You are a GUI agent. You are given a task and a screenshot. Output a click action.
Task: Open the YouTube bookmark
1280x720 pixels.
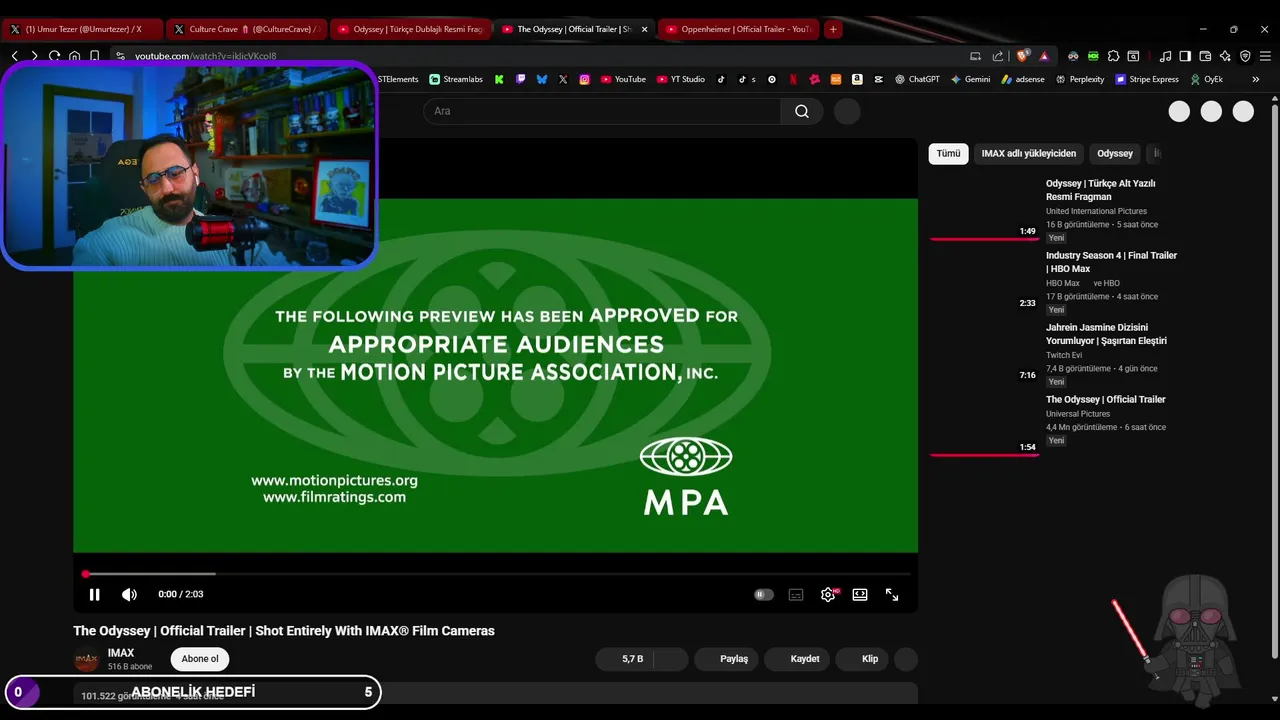click(x=623, y=79)
